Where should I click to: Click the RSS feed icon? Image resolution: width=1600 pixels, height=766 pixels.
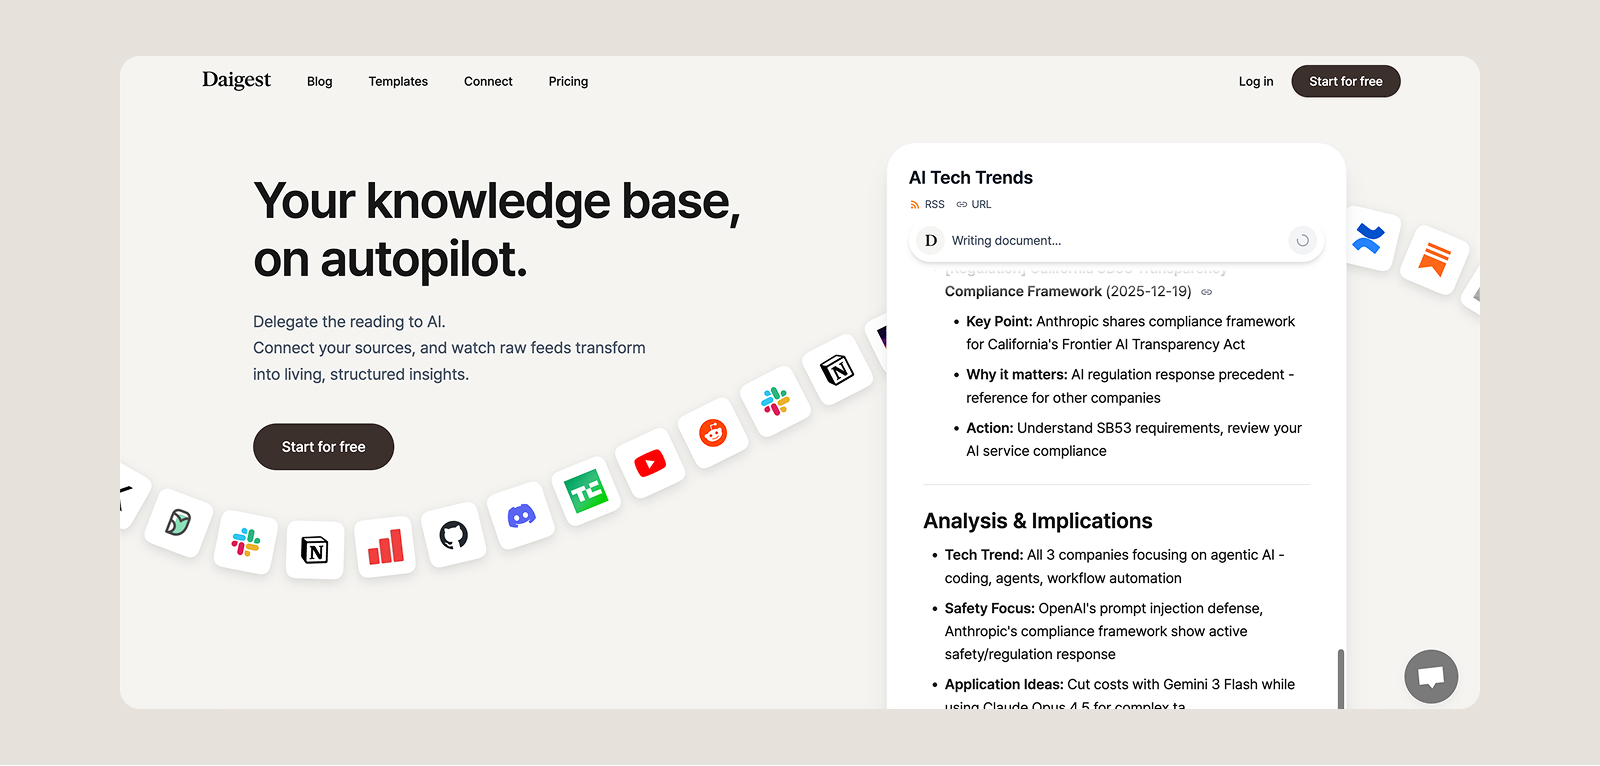pos(914,205)
